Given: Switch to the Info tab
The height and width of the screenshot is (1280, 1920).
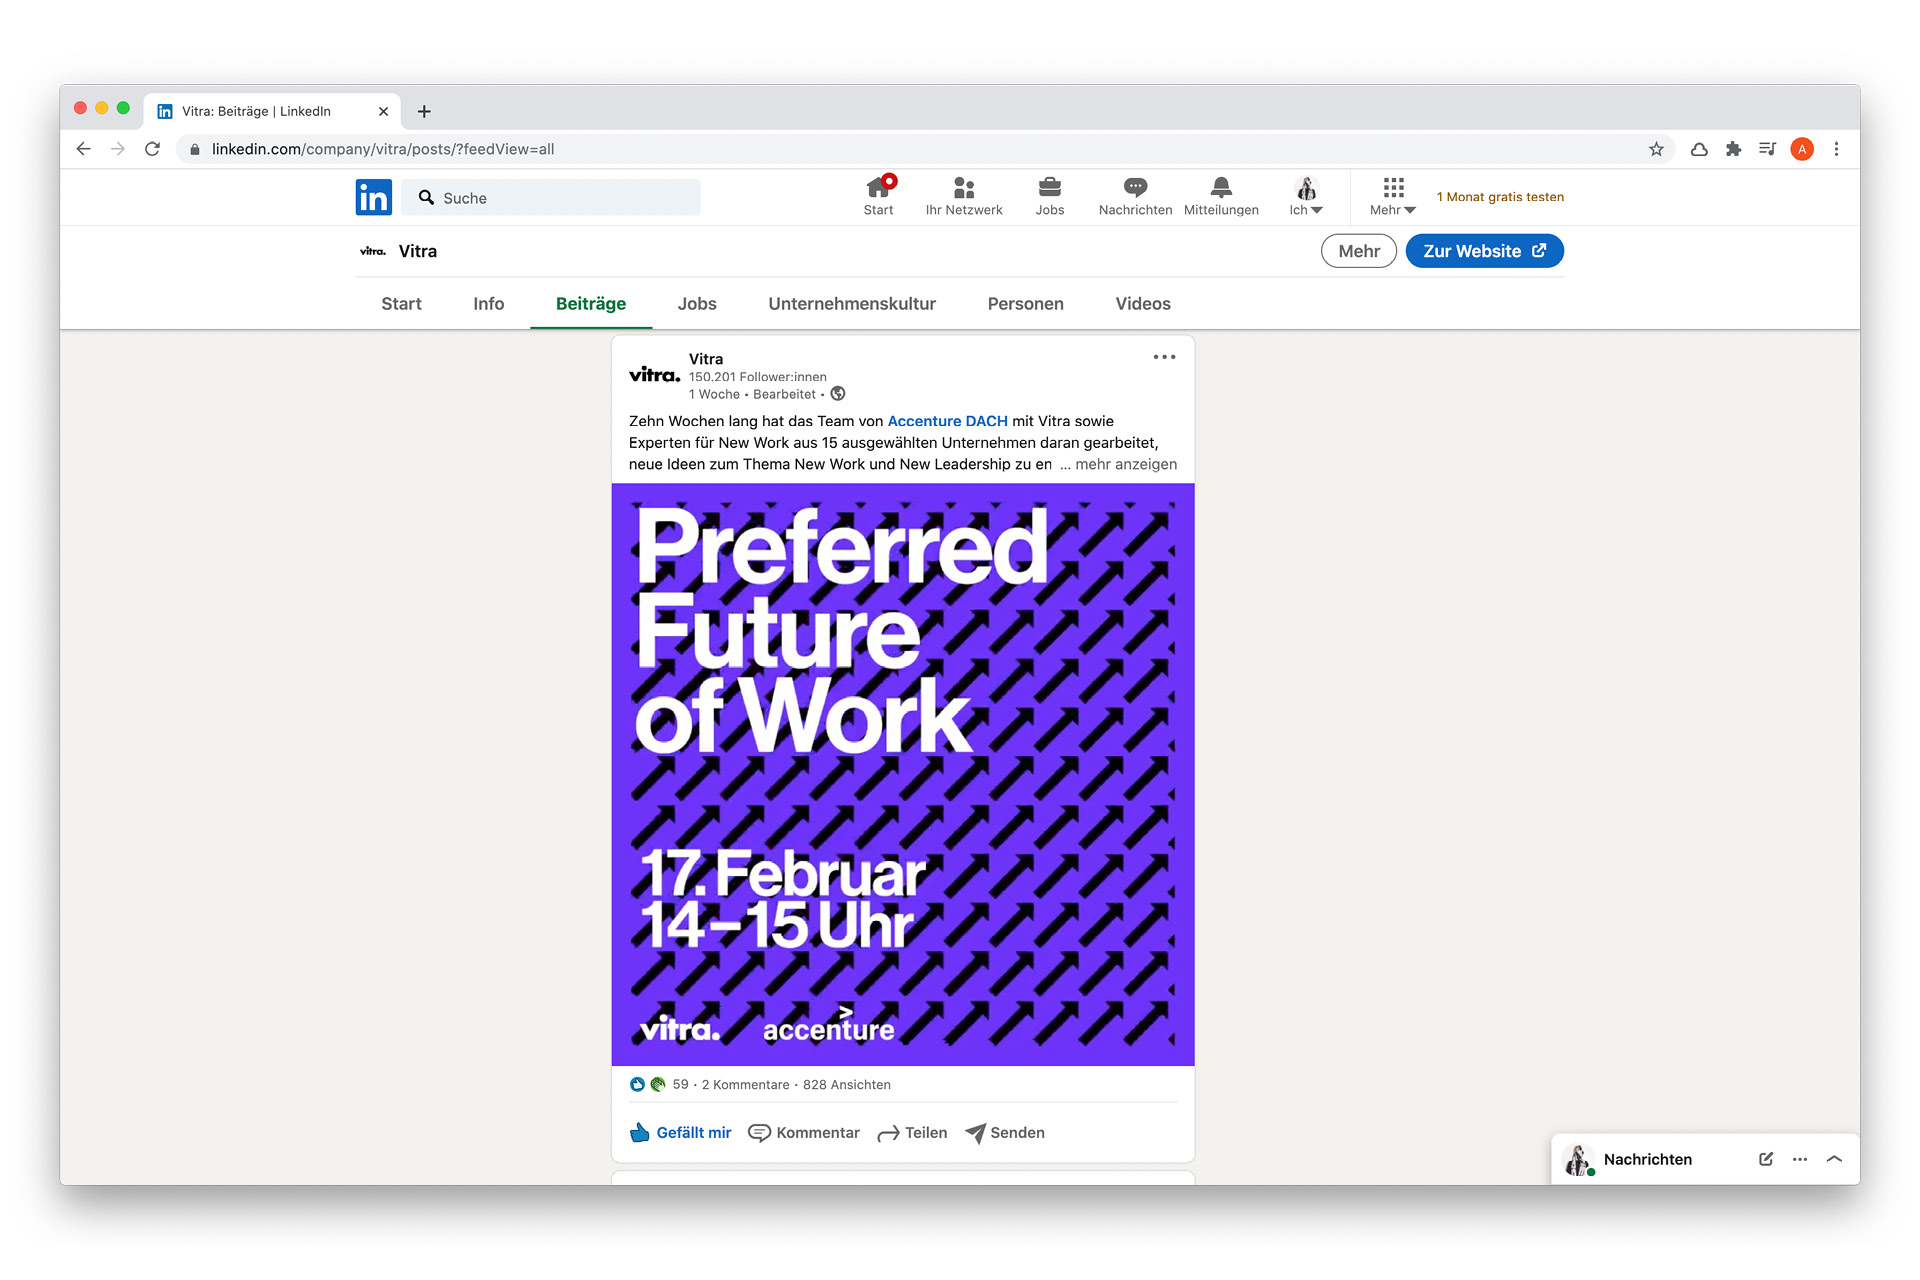Looking at the screenshot, I should 489,304.
